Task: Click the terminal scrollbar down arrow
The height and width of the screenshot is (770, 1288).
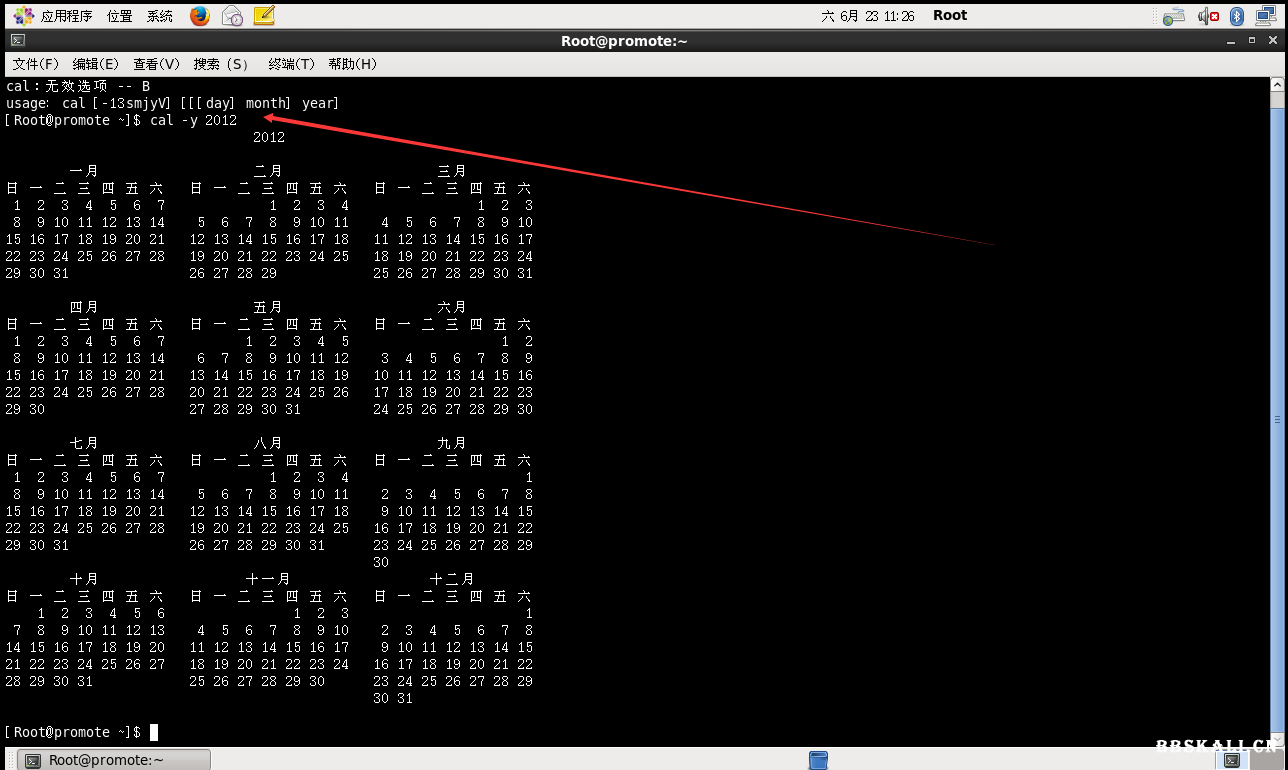Action: [x=1279, y=739]
